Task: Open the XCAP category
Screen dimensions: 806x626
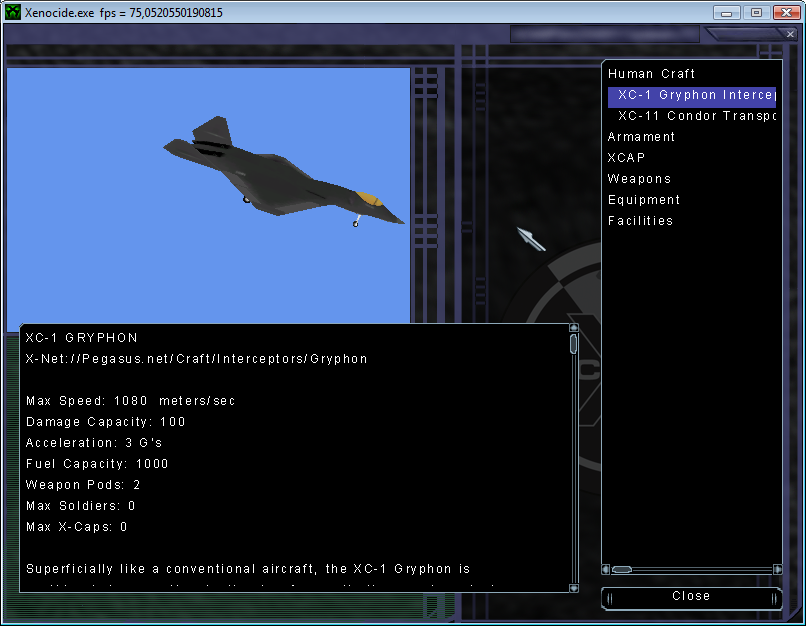Action: click(x=626, y=158)
